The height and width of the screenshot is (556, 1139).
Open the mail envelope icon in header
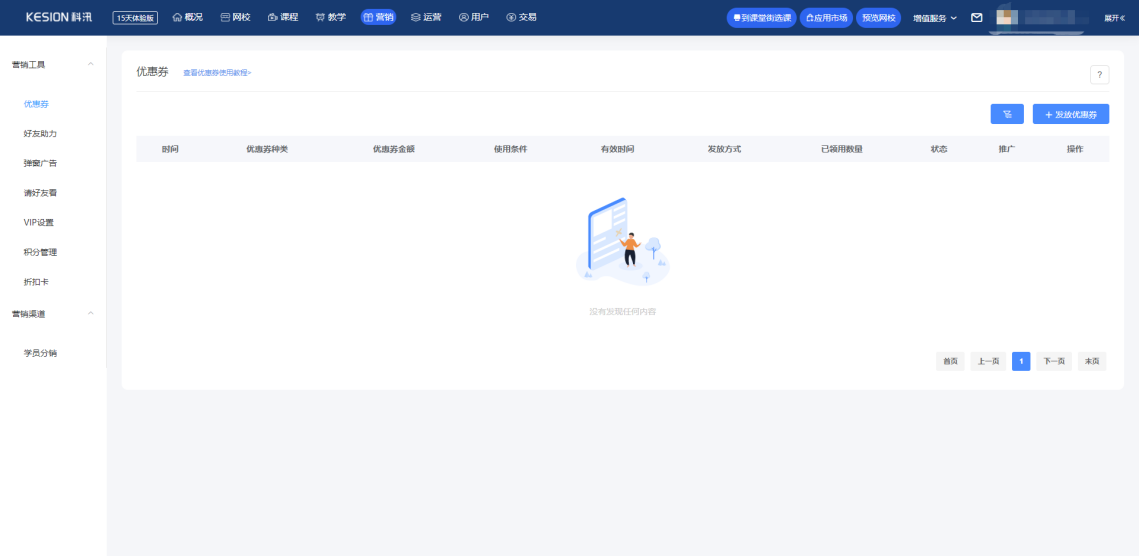tap(977, 18)
